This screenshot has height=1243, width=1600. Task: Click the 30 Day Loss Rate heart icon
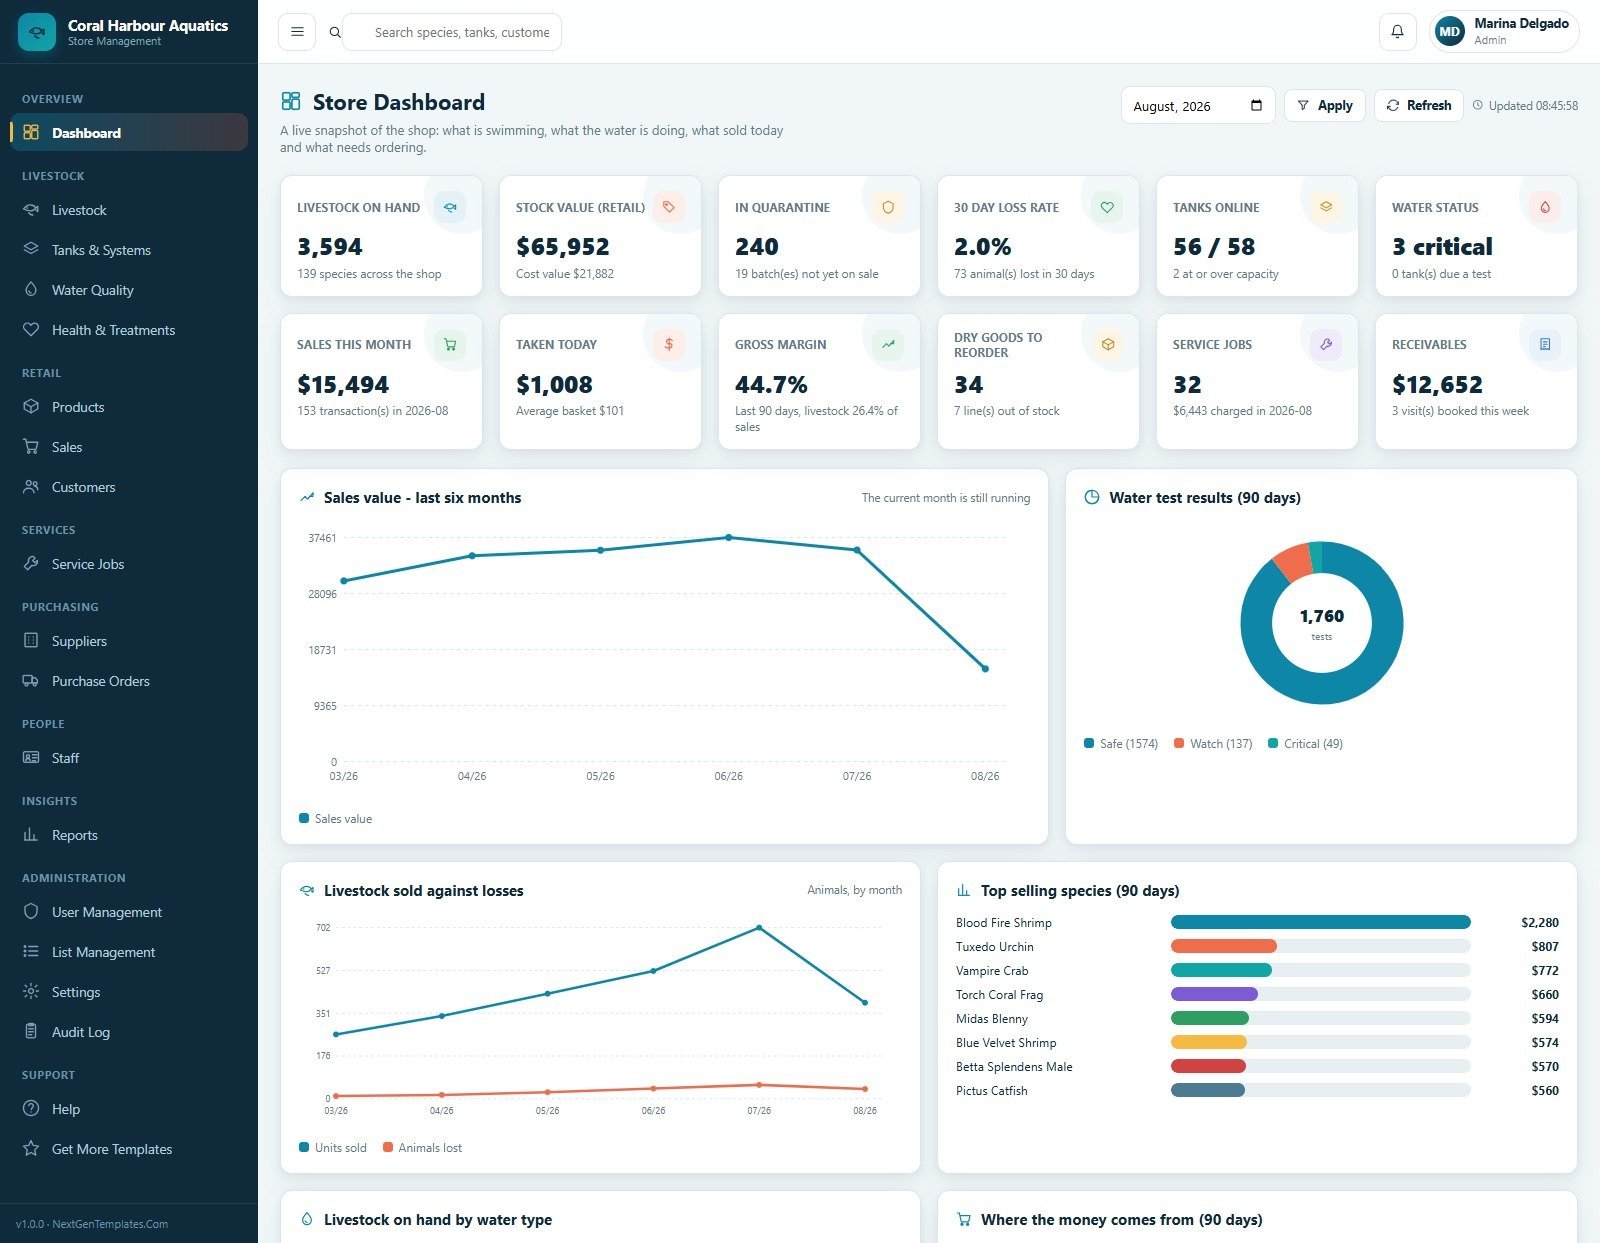coord(1107,207)
